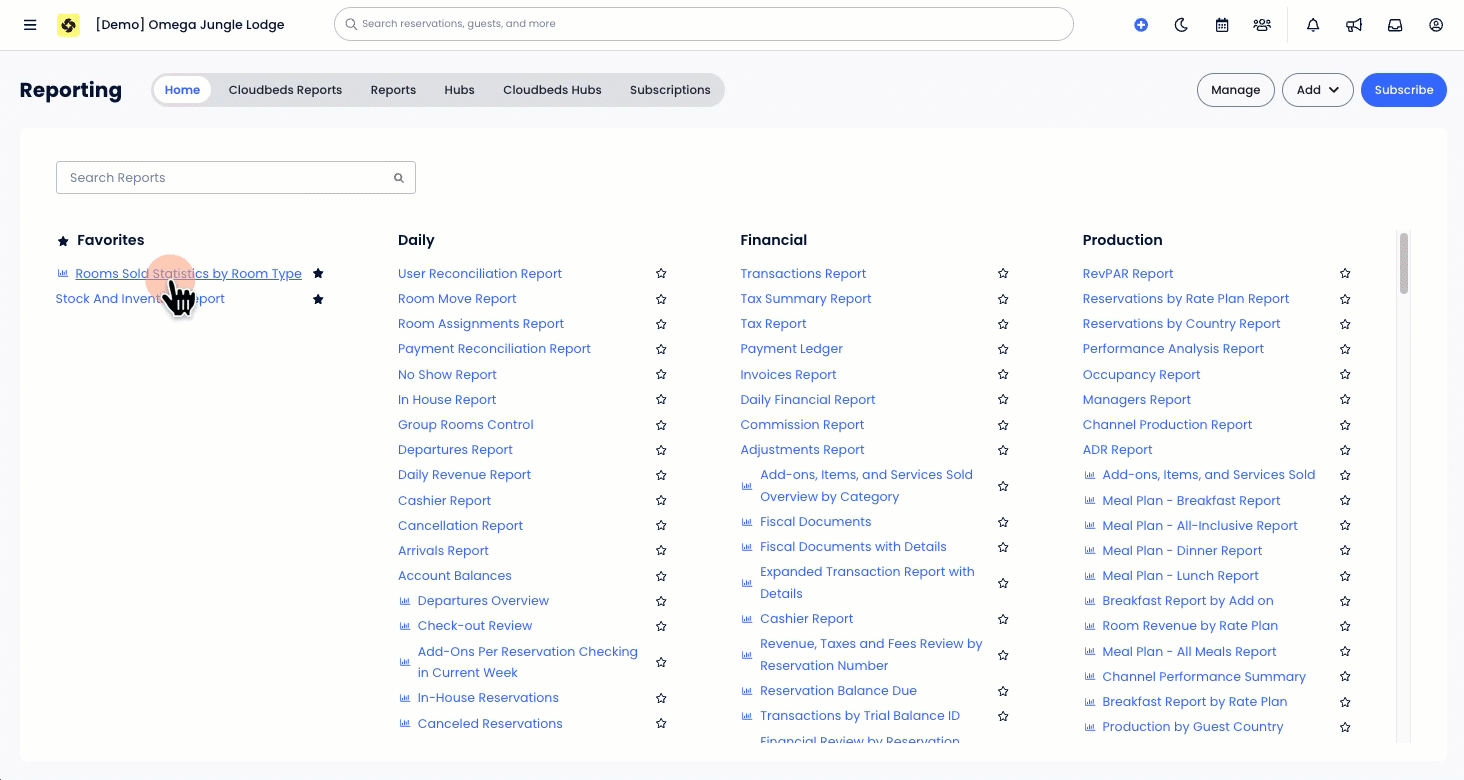Open the Occupancy Report link
Image resolution: width=1464 pixels, height=780 pixels.
pos(1141,374)
